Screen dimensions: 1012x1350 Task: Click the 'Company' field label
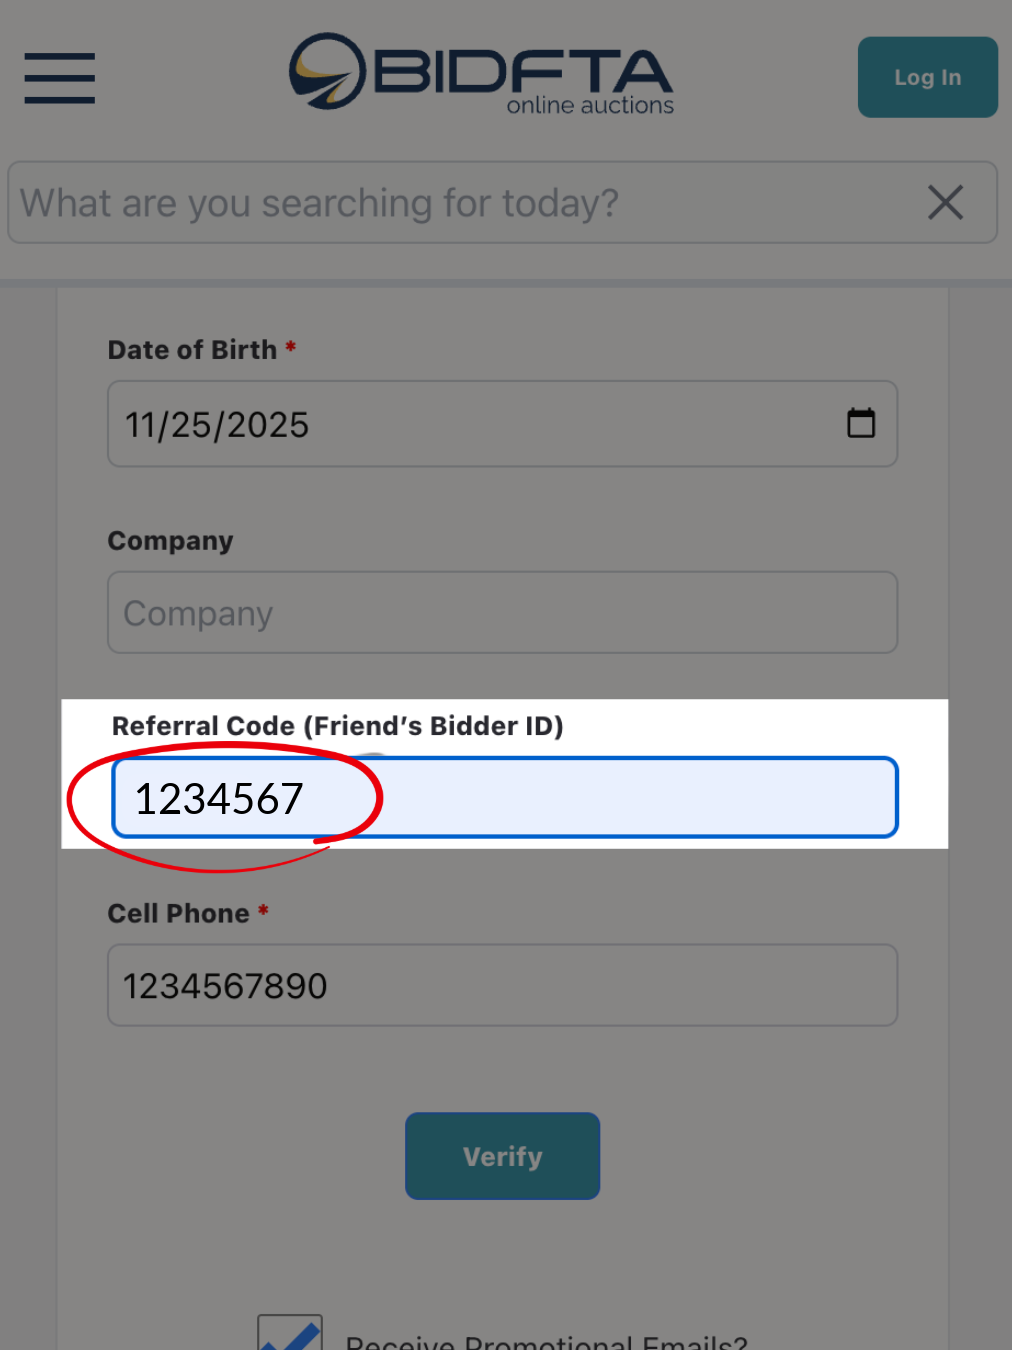click(x=170, y=541)
